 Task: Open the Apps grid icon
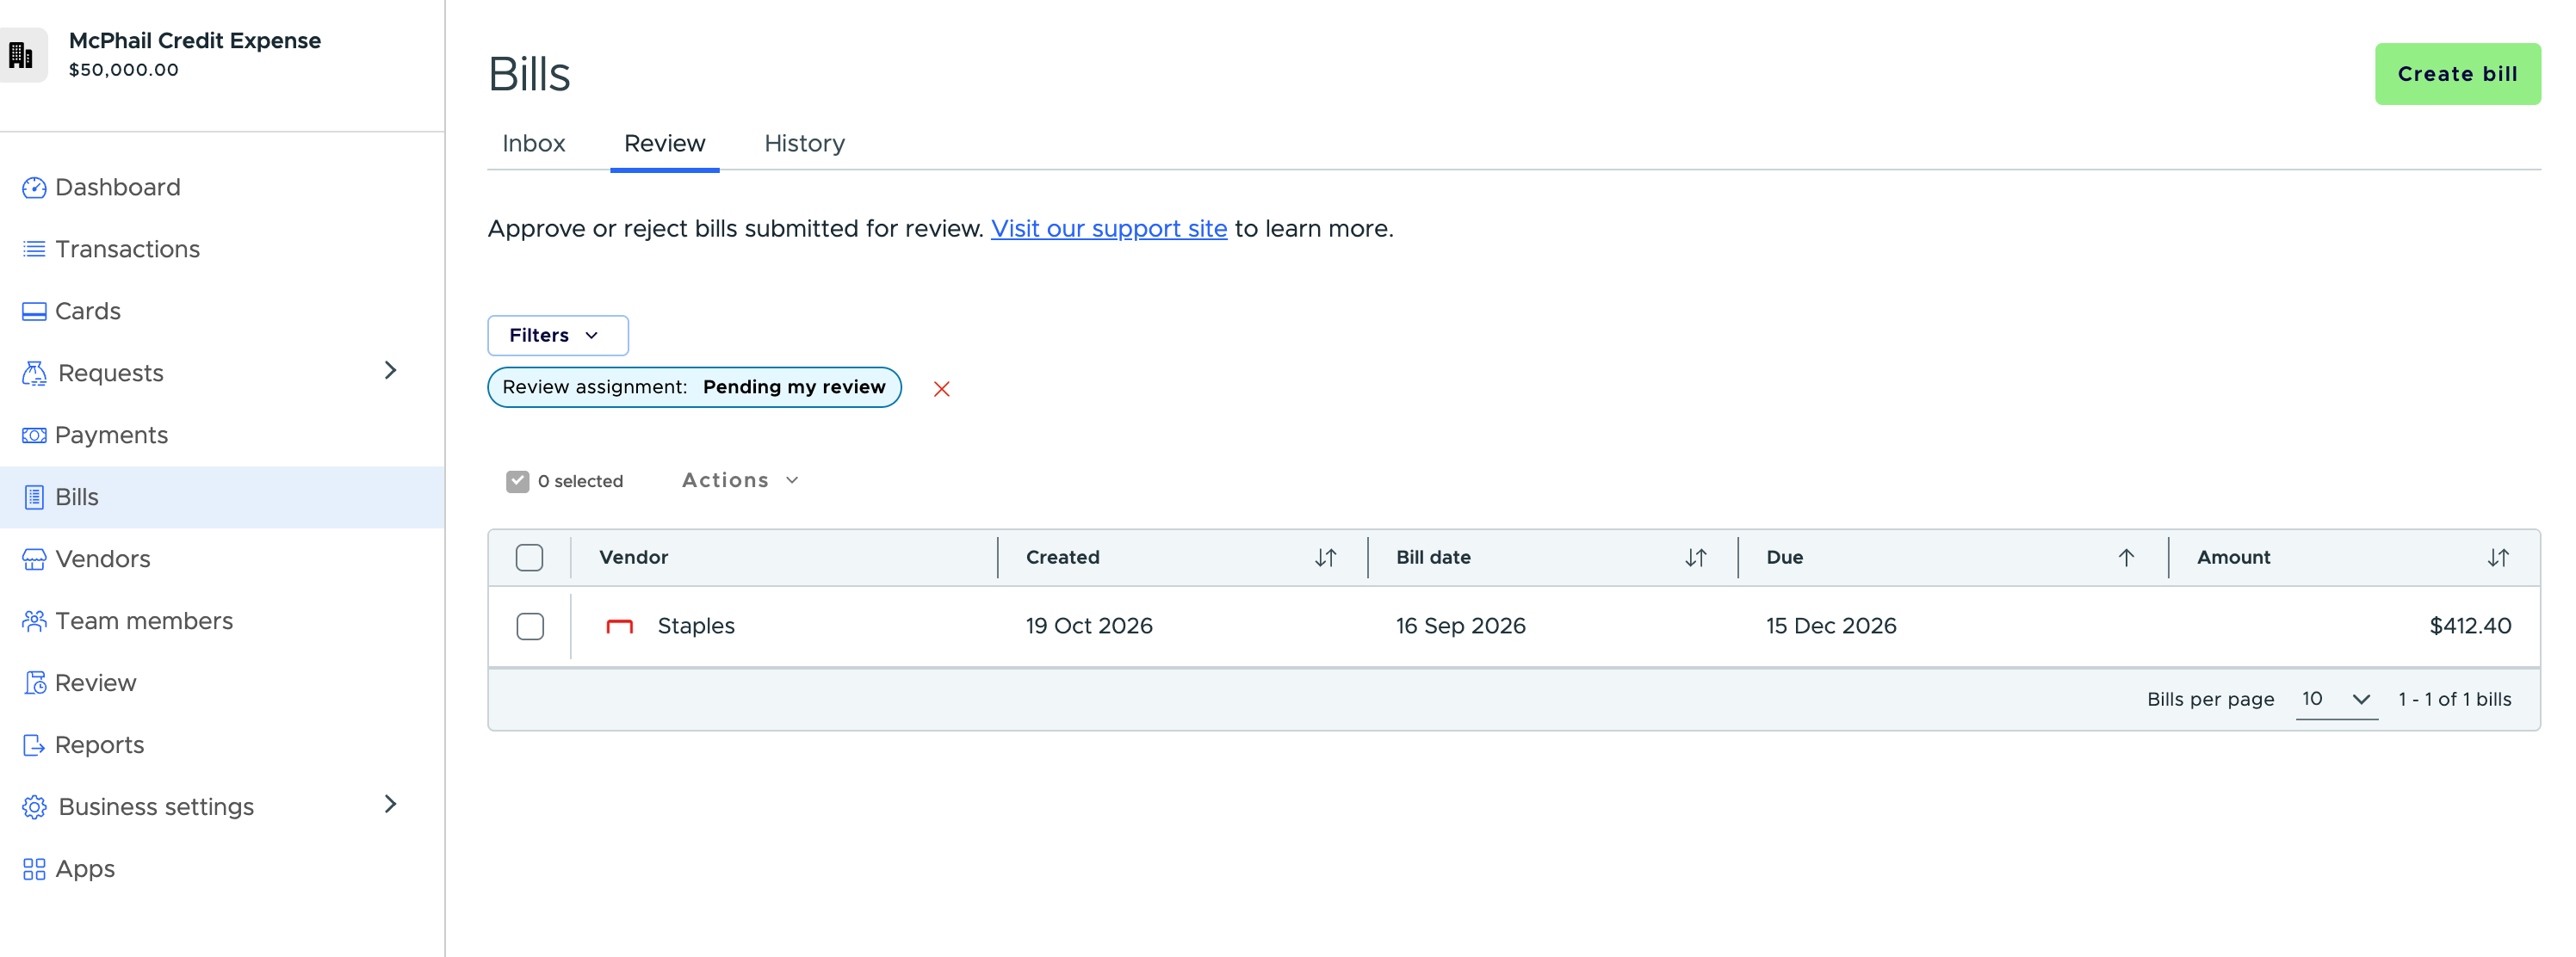tap(34, 869)
